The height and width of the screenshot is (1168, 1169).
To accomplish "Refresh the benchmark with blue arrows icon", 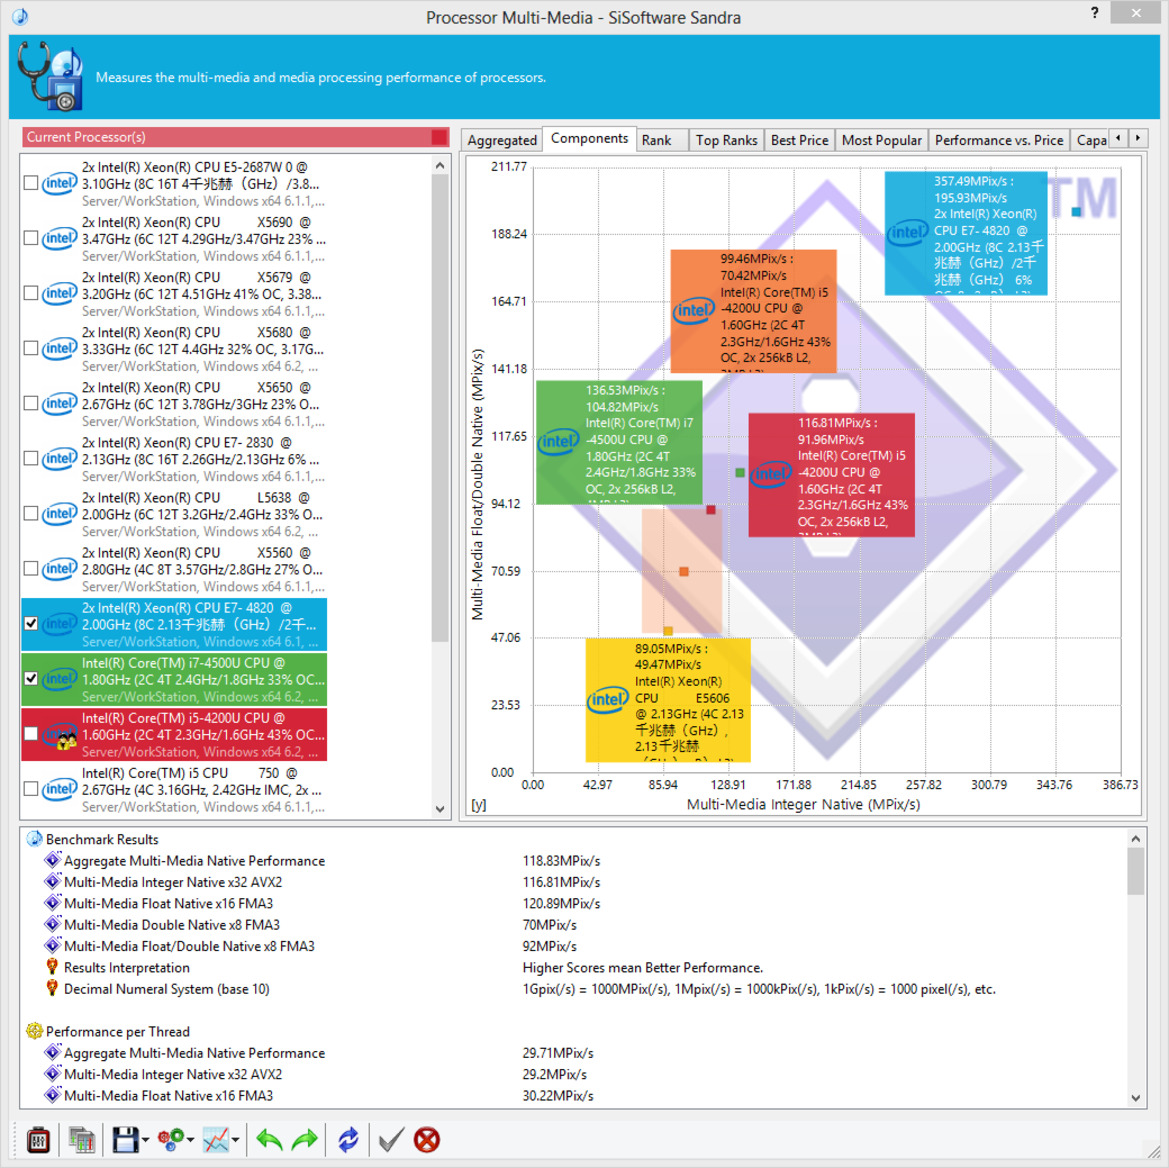I will tap(348, 1140).
